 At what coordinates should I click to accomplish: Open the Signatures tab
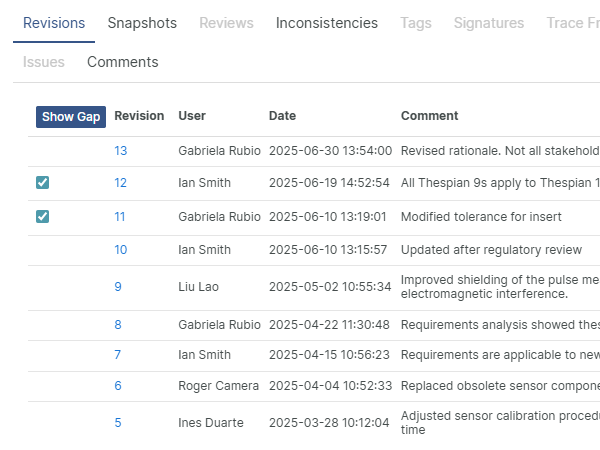[x=488, y=23]
